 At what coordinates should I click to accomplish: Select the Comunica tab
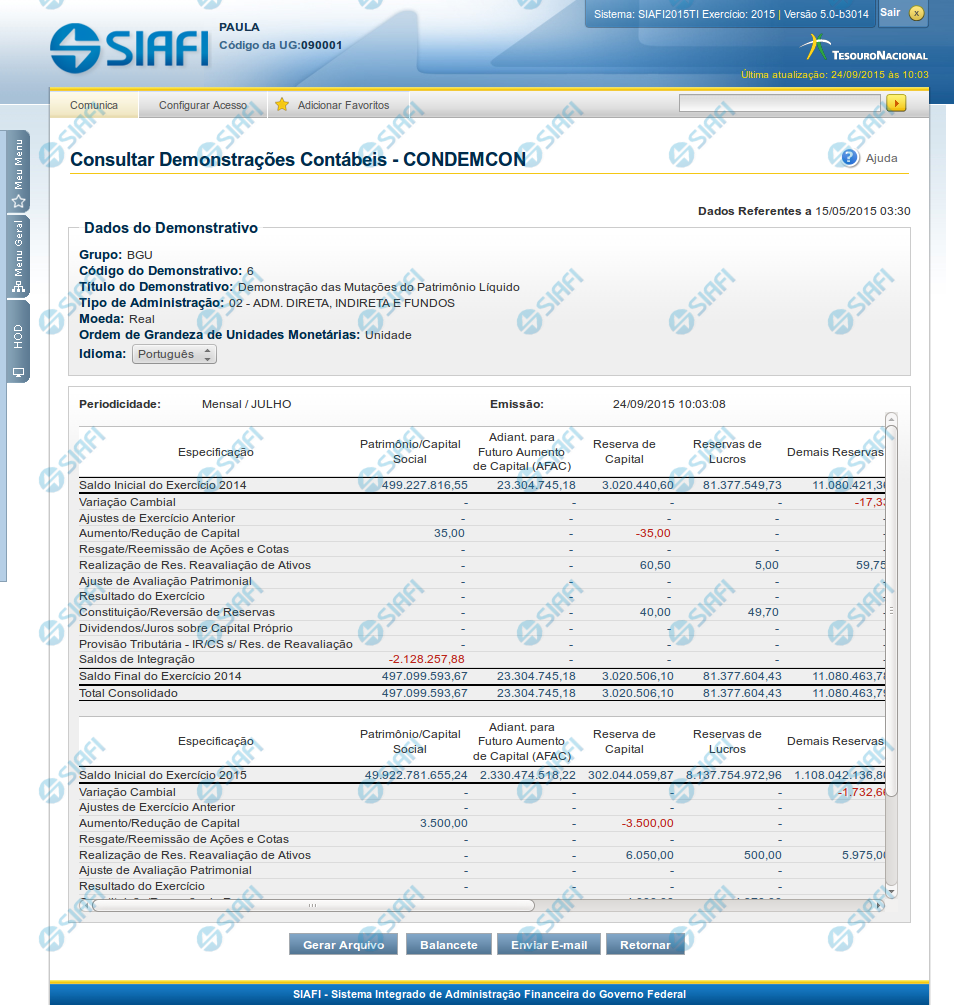click(94, 105)
